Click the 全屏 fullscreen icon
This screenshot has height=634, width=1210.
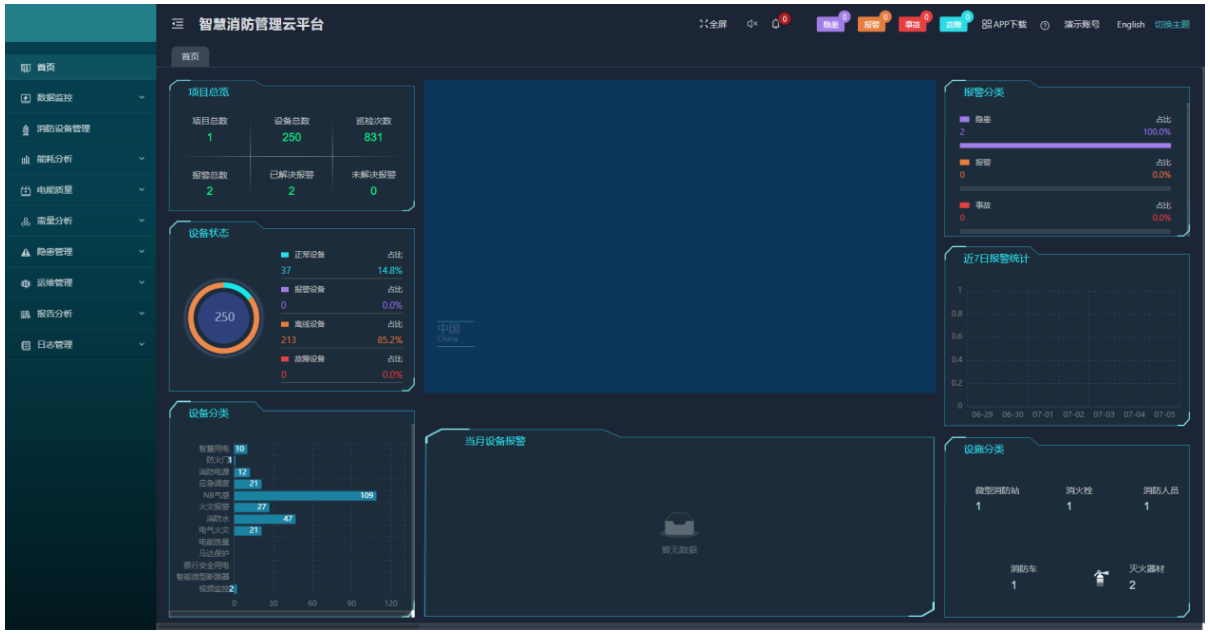(704, 24)
